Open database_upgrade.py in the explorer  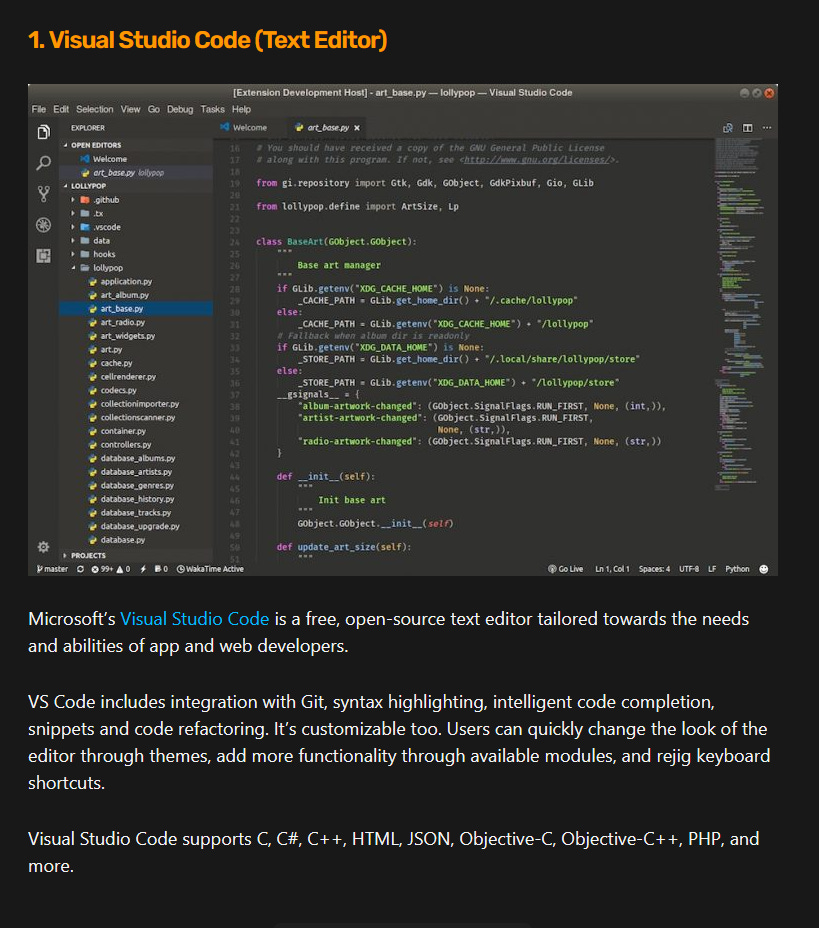click(x=140, y=527)
